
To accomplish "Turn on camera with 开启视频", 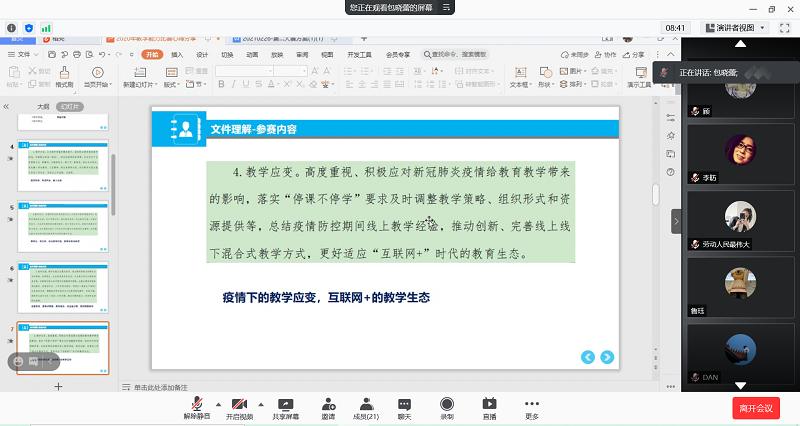I will point(238,406).
